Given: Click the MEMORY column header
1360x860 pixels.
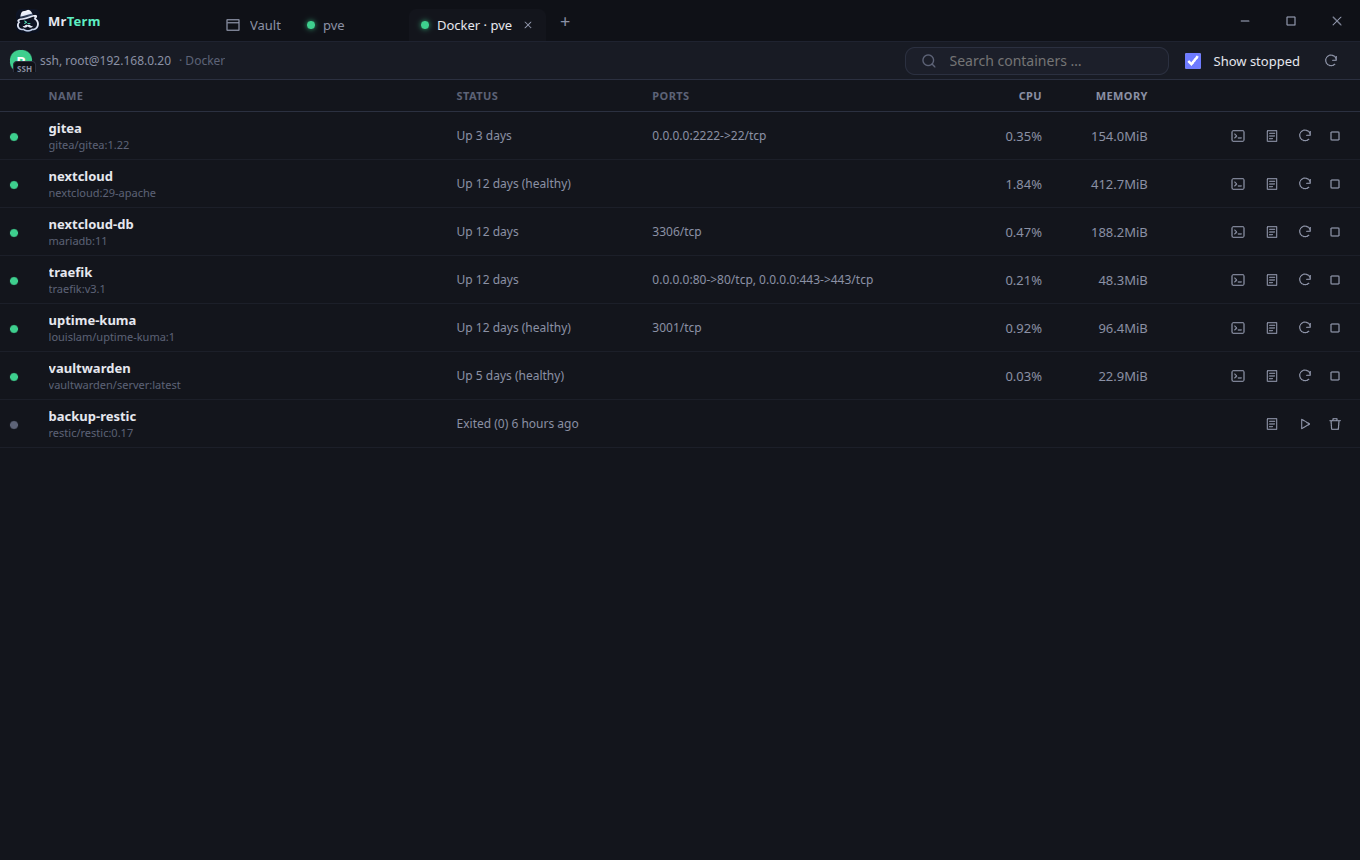Looking at the screenshot, I should (1122, 96).
